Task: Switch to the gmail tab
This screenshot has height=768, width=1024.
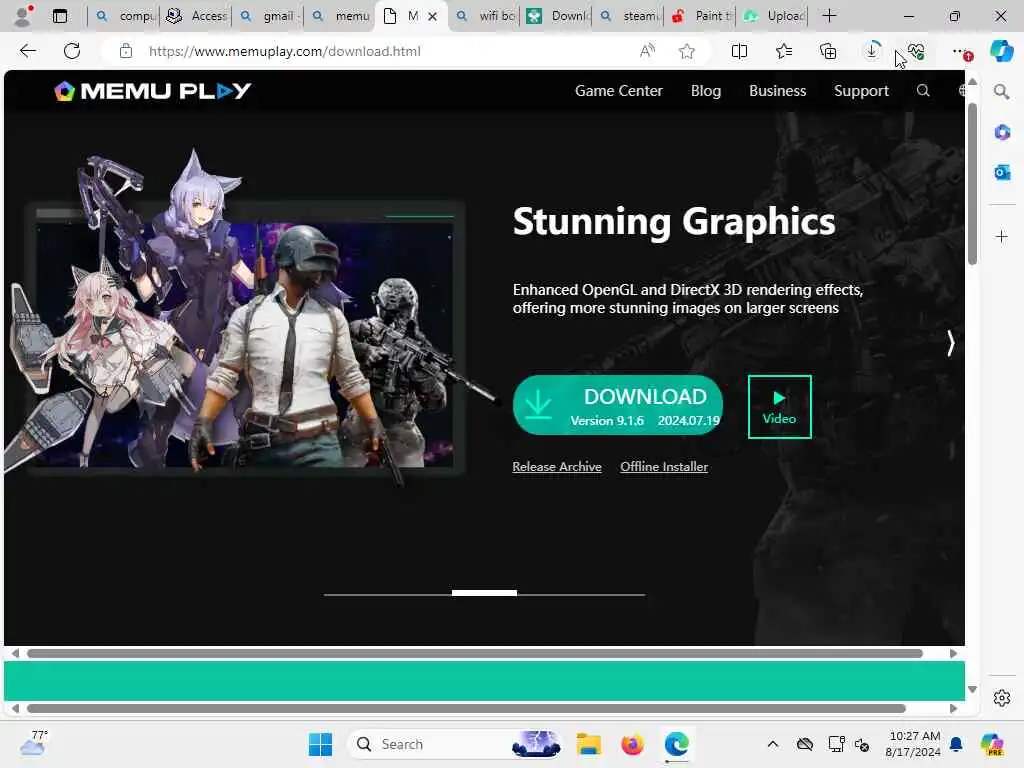Action: coord(268,16)
